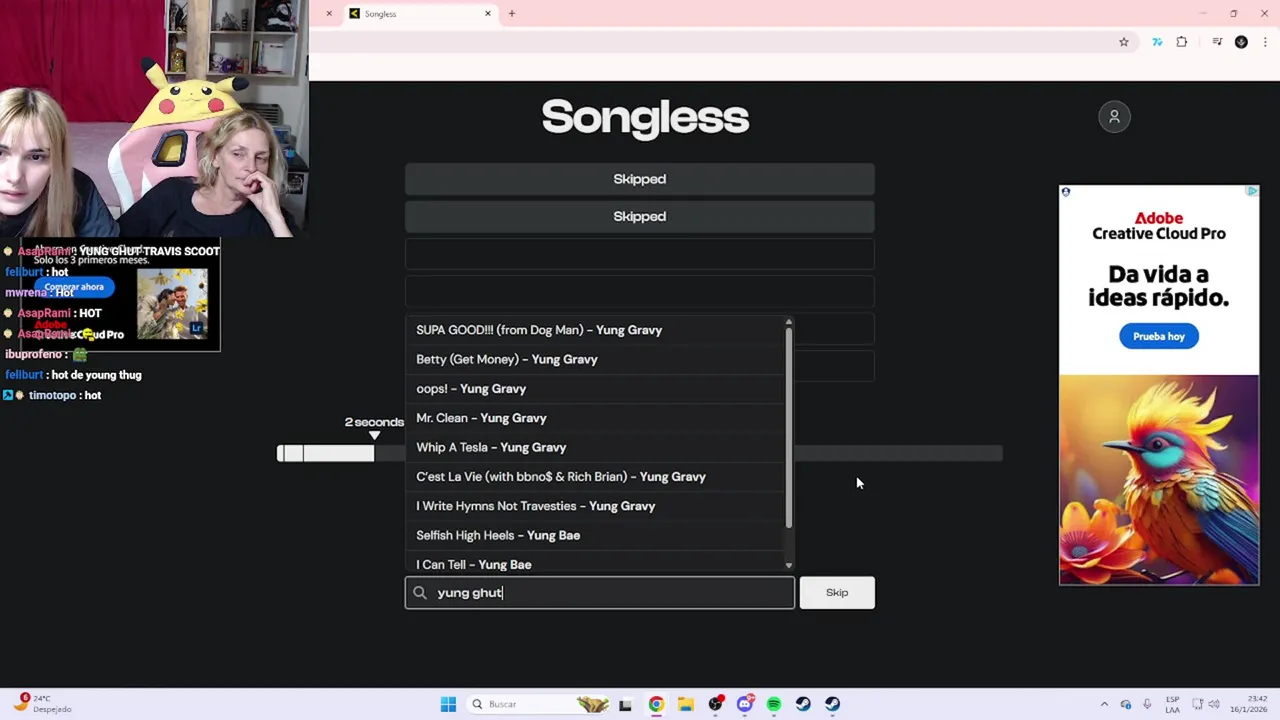The width and height of the screenshot is (1280, 720).
Task: Click the 'Comprar ahora' button in the overlay ad
Action: (74, 287)
